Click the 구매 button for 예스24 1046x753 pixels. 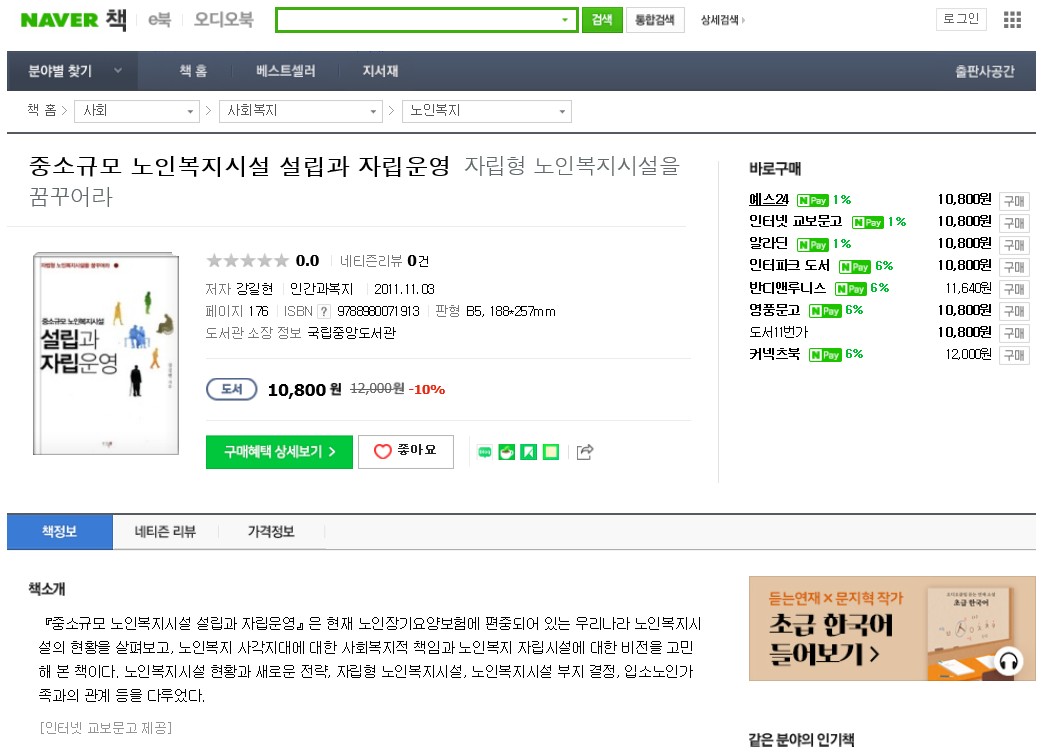1013,201
